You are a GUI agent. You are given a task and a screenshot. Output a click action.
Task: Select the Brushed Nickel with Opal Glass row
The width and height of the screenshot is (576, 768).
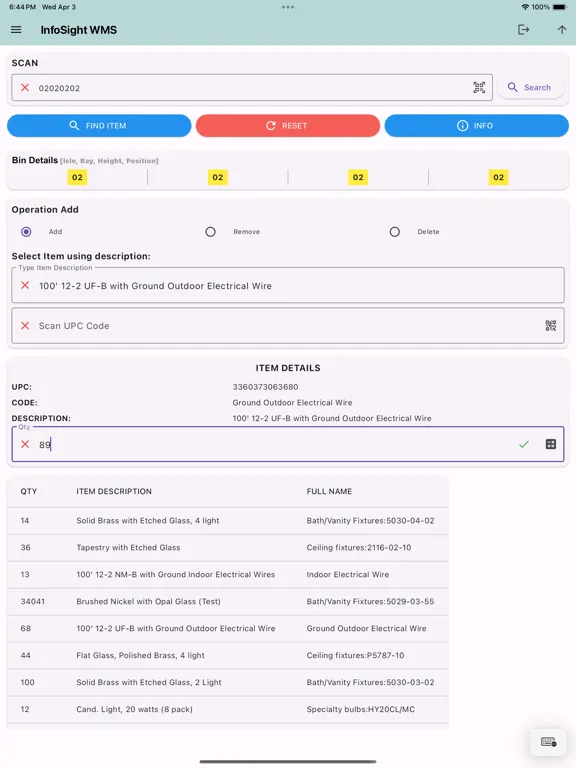228,601
